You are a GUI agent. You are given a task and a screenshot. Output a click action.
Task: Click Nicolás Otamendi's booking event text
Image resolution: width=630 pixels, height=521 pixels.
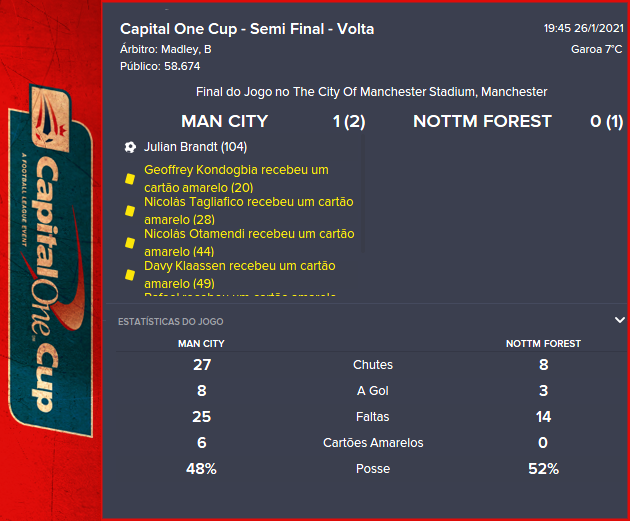248,243
